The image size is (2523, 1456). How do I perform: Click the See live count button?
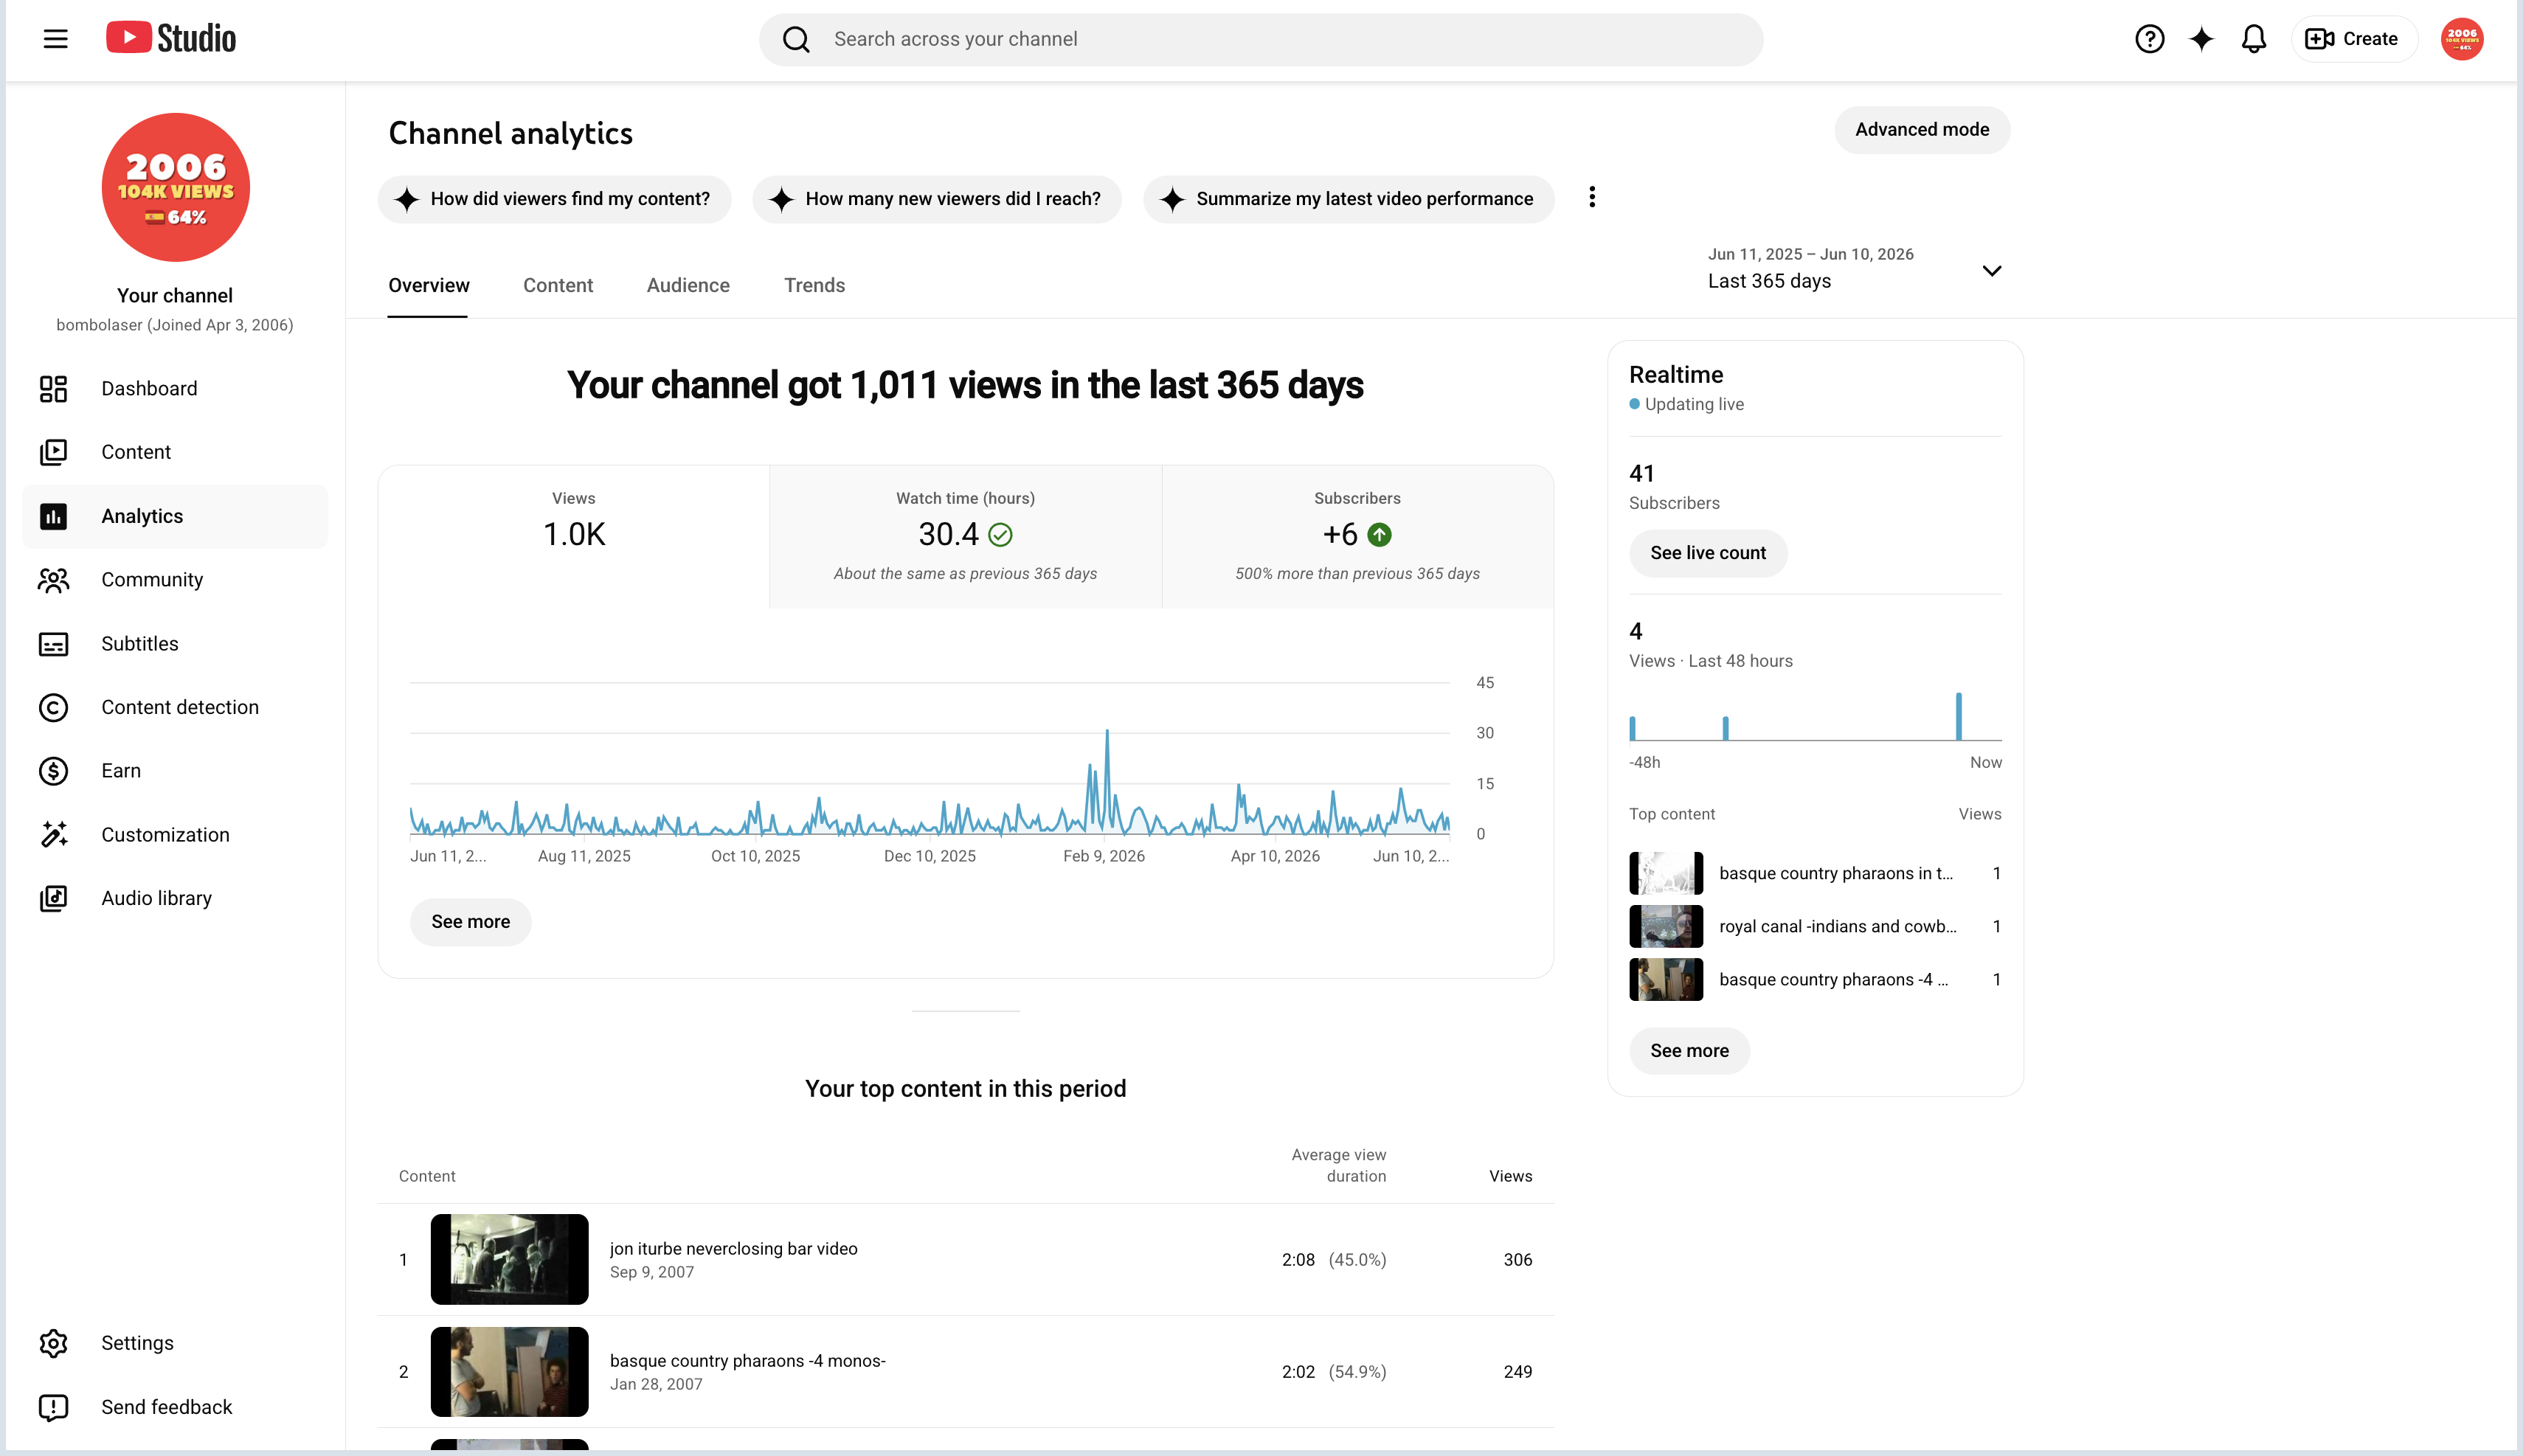point(1708,553)
